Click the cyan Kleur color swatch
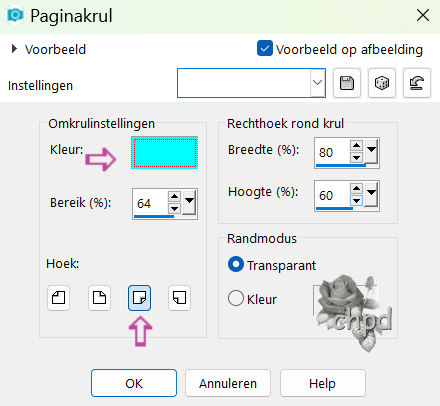The width and height of the screenshot is (440, 406). 164,152
